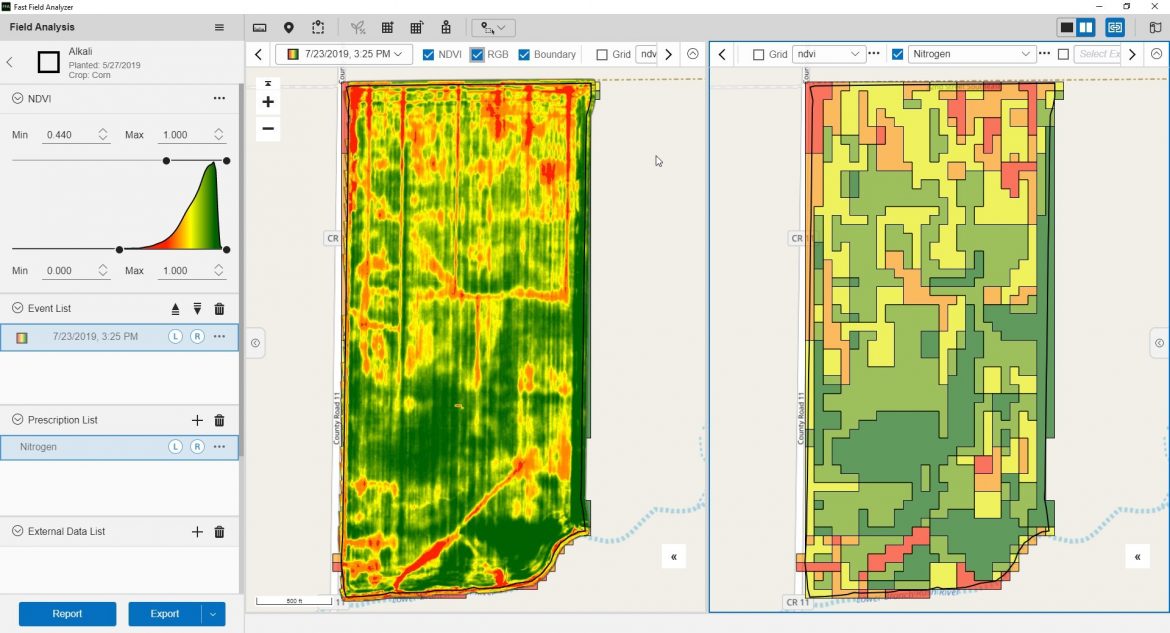Switch to split dual-map view
The image size is (1170, 633).
coord(1086,28)
